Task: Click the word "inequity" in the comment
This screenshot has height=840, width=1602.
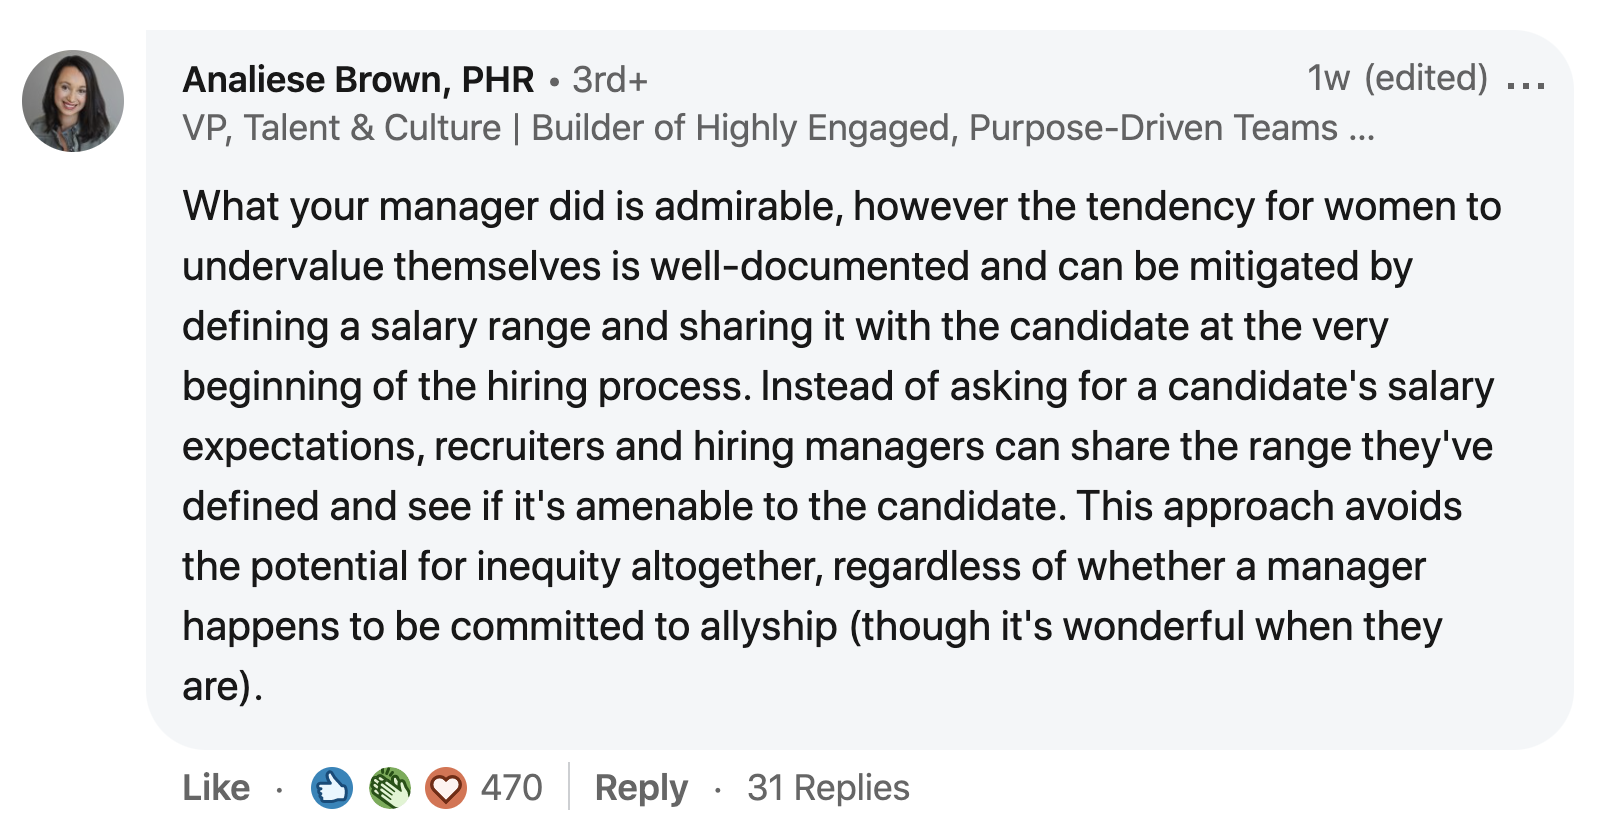Action: point(548,567)
